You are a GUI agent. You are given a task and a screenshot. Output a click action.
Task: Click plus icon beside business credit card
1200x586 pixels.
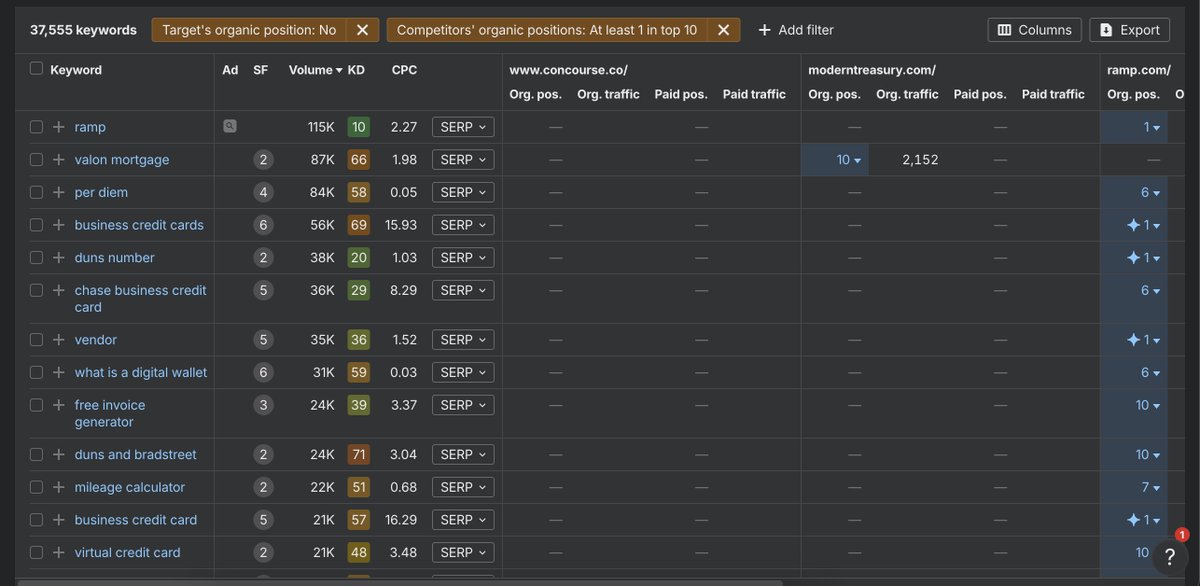tap(59, 520)
